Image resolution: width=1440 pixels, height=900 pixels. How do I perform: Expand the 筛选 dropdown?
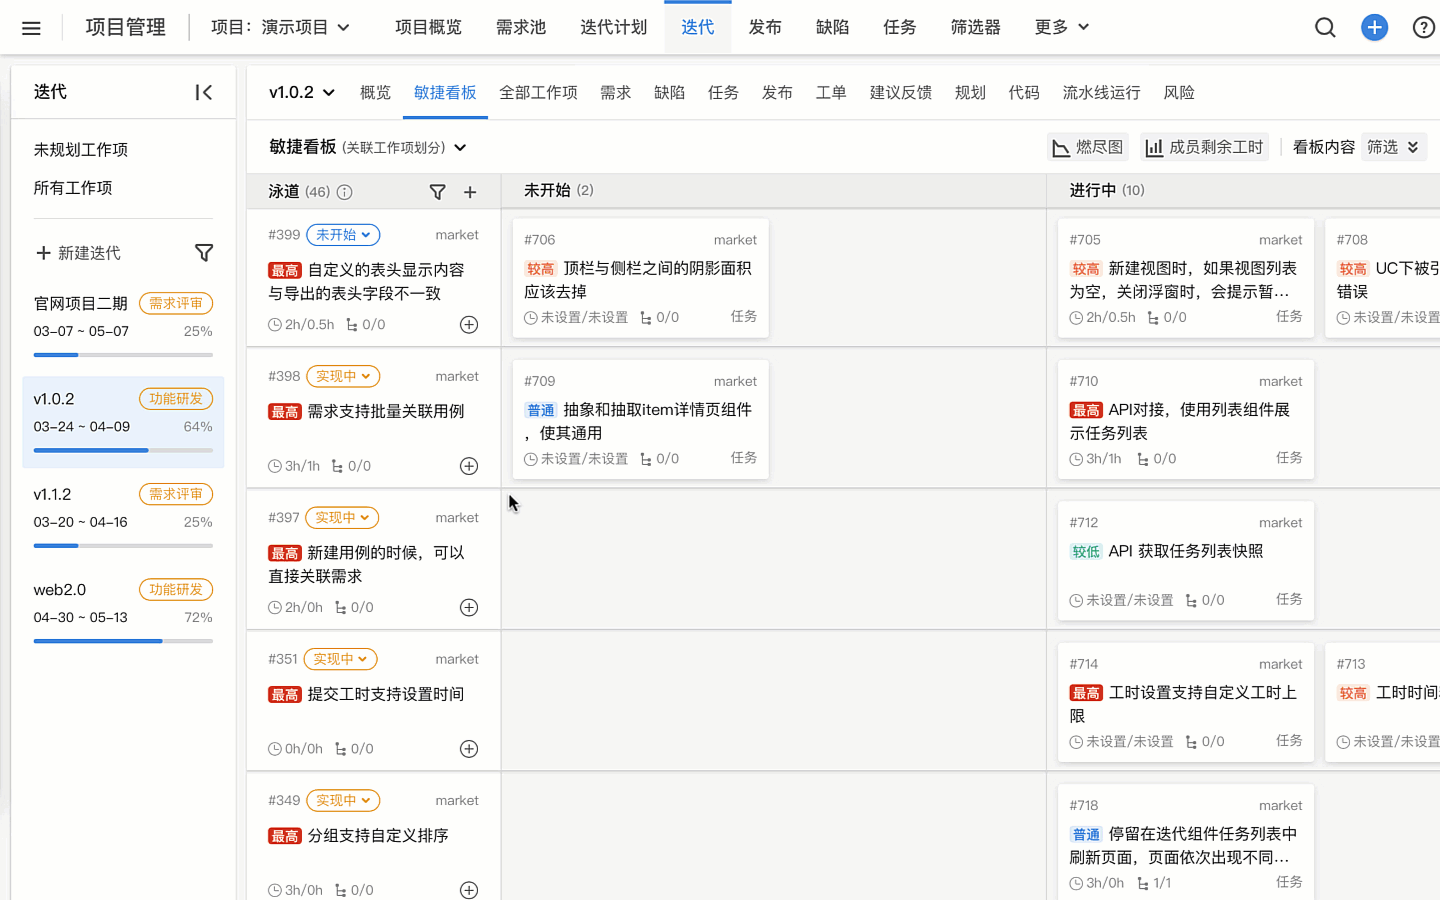[x=1394, y=147]
